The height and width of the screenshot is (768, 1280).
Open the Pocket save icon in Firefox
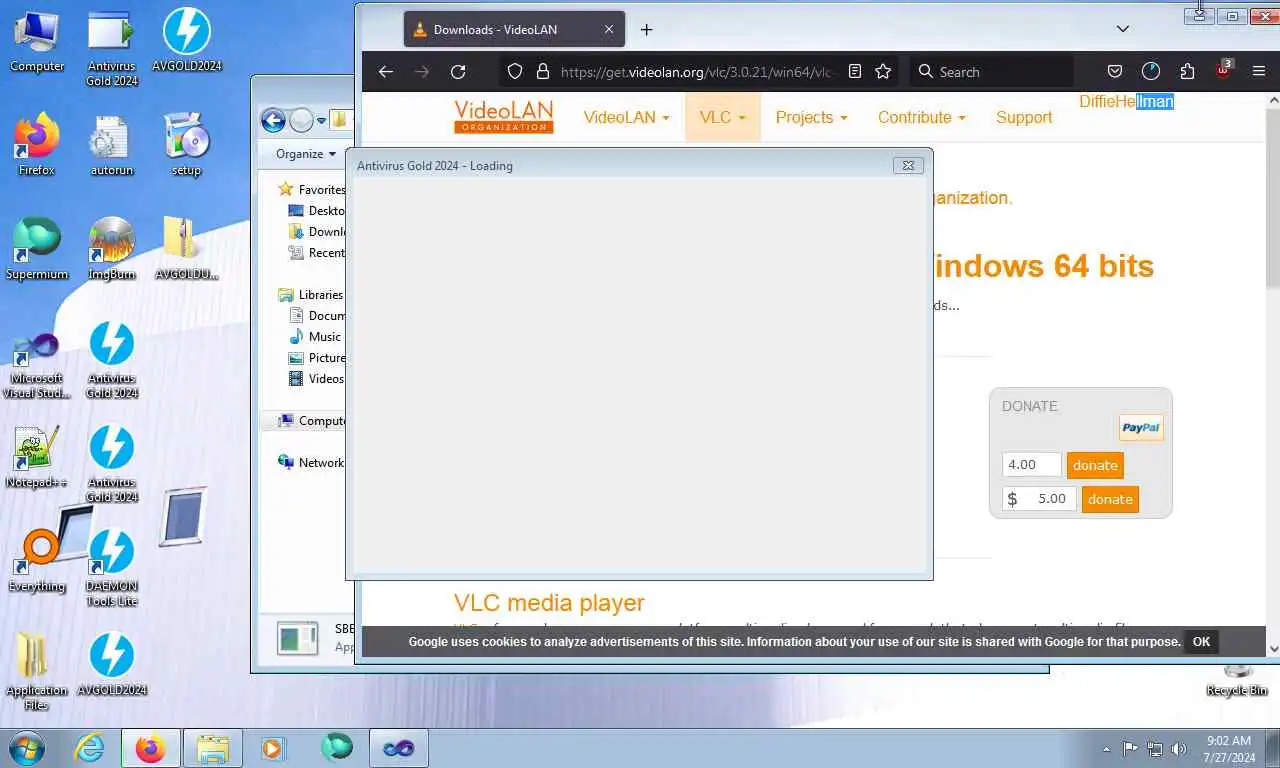click(x=1115, y=72)
